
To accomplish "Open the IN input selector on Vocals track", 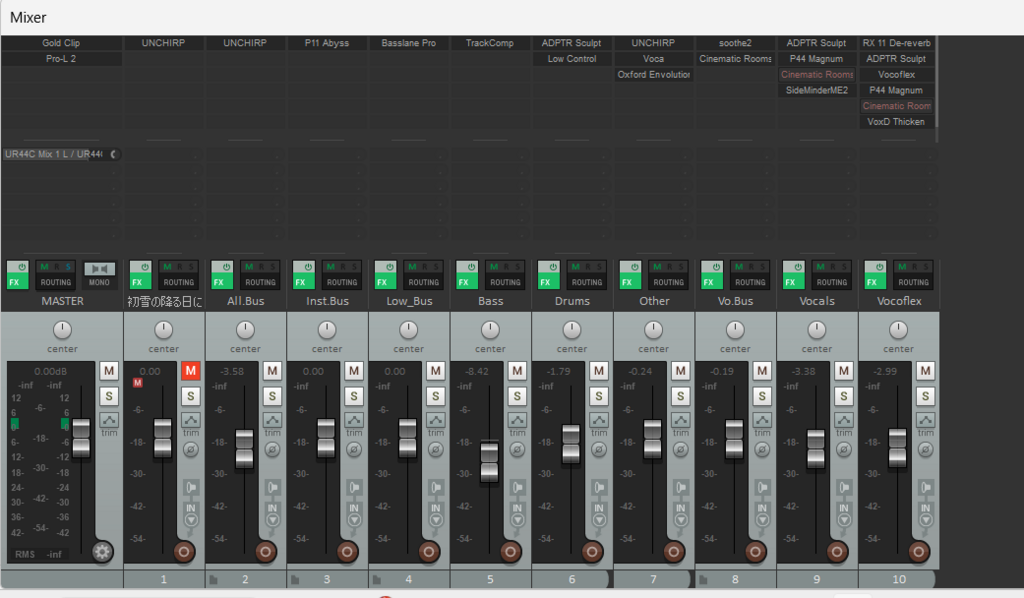I will point(844,508).
